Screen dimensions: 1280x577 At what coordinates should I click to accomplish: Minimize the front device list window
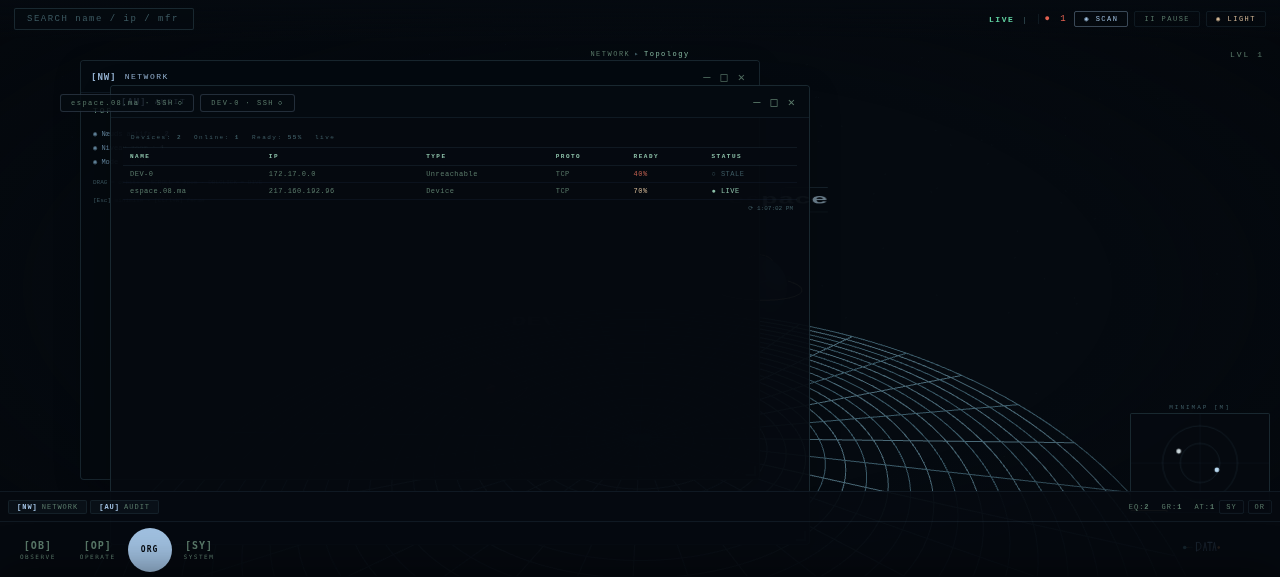click(x=757, y=102)
